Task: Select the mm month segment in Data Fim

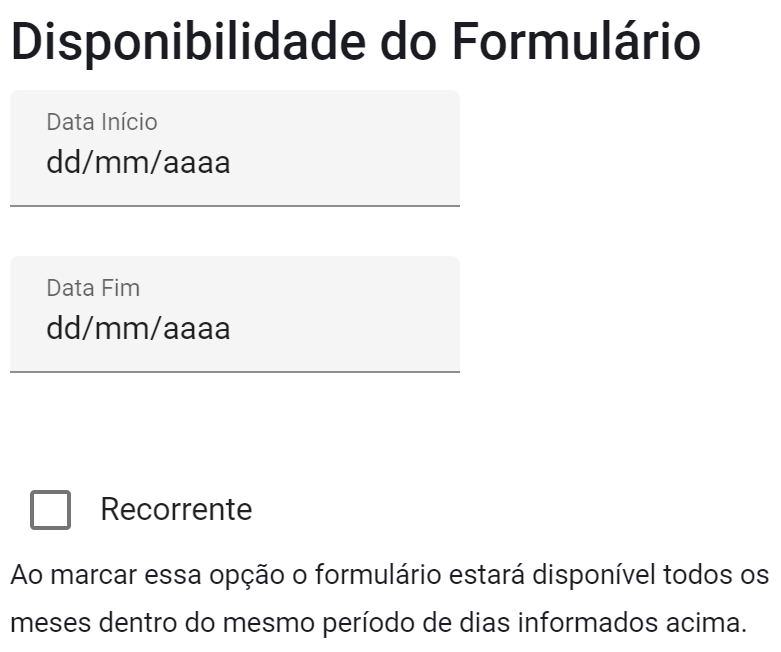Action: click(119, 328)
